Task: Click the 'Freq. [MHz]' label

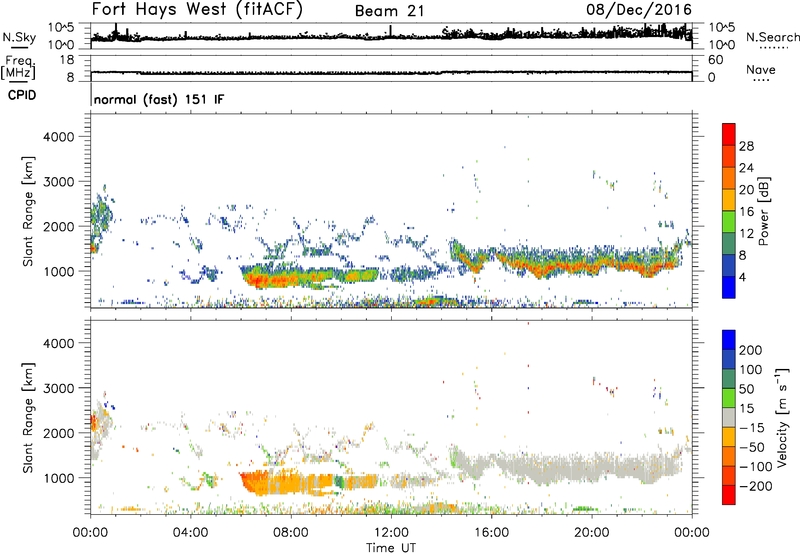Action: tap(18, 68)
